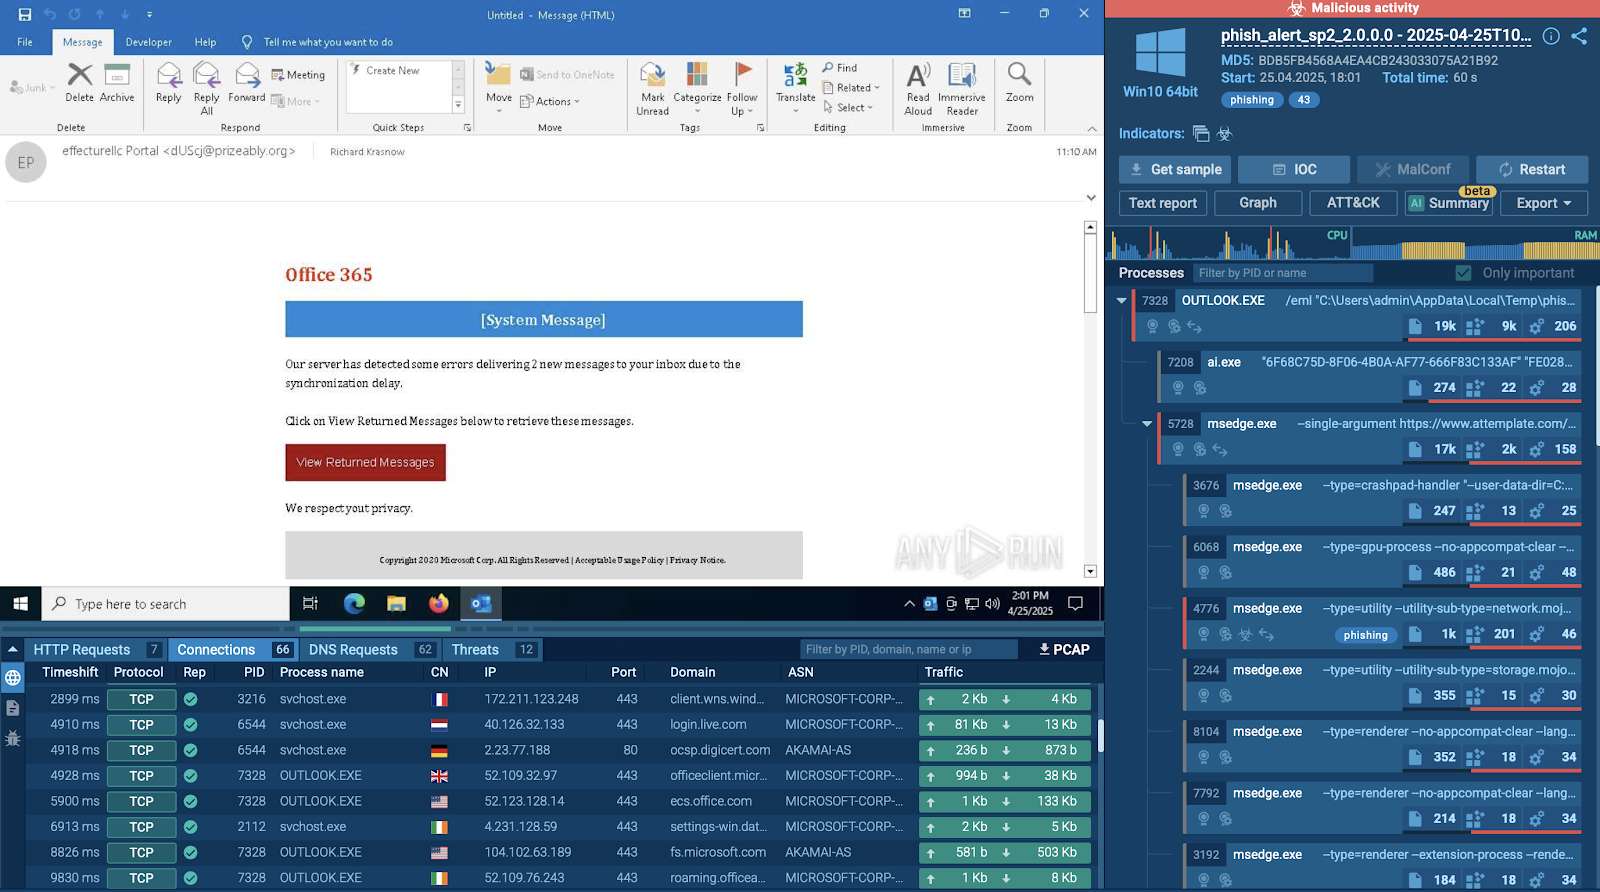
Task: Click the Filter by PID or name field
Action: pyautogui.click(x=1283, y=273)
